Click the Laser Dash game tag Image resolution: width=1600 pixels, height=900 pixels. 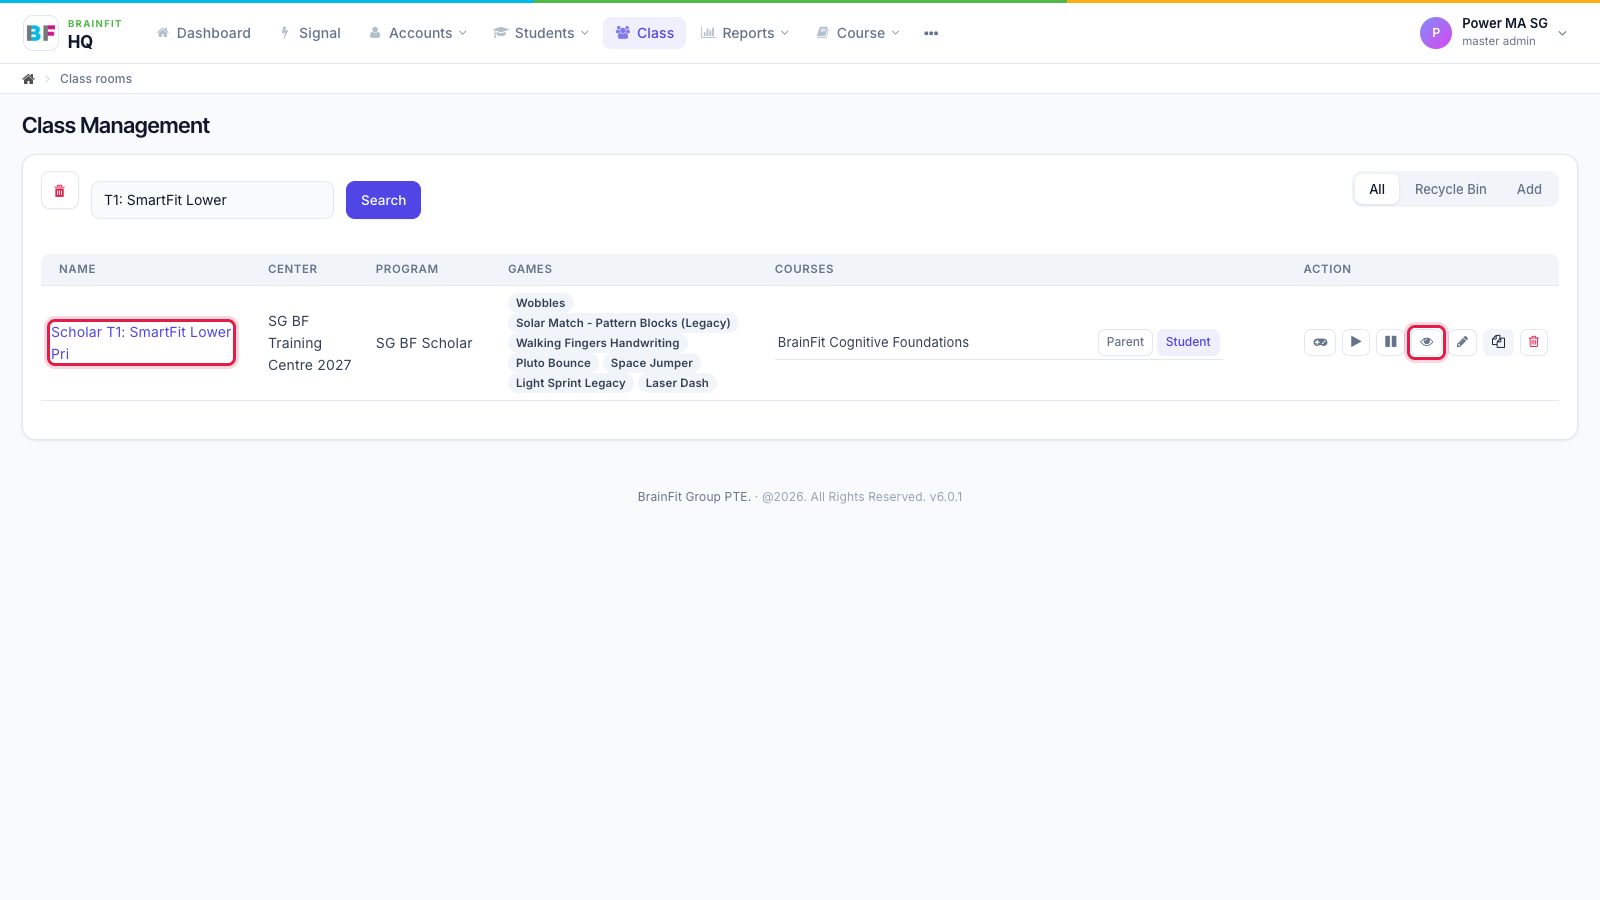coord(677,383)
